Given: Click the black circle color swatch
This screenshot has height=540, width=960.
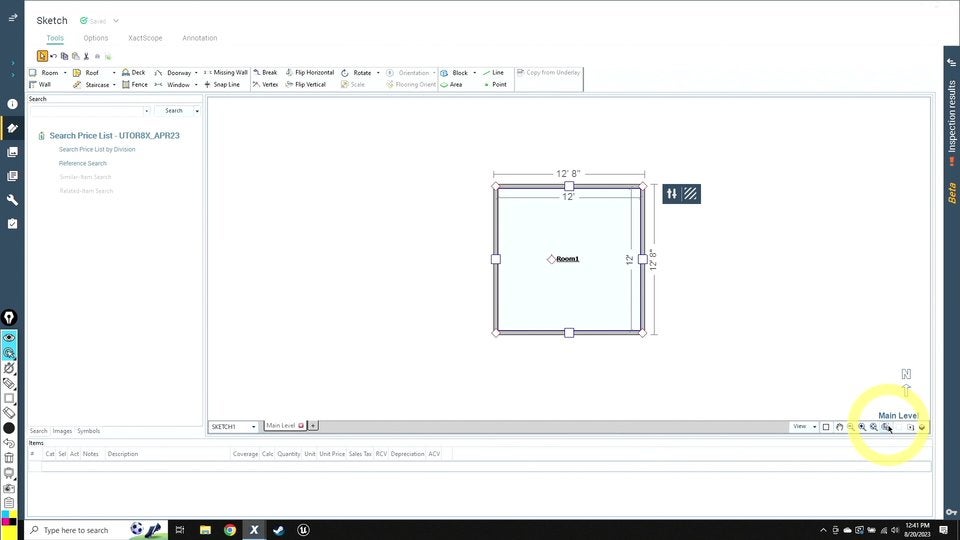Looking at the screenshot, I should [9, 428].
